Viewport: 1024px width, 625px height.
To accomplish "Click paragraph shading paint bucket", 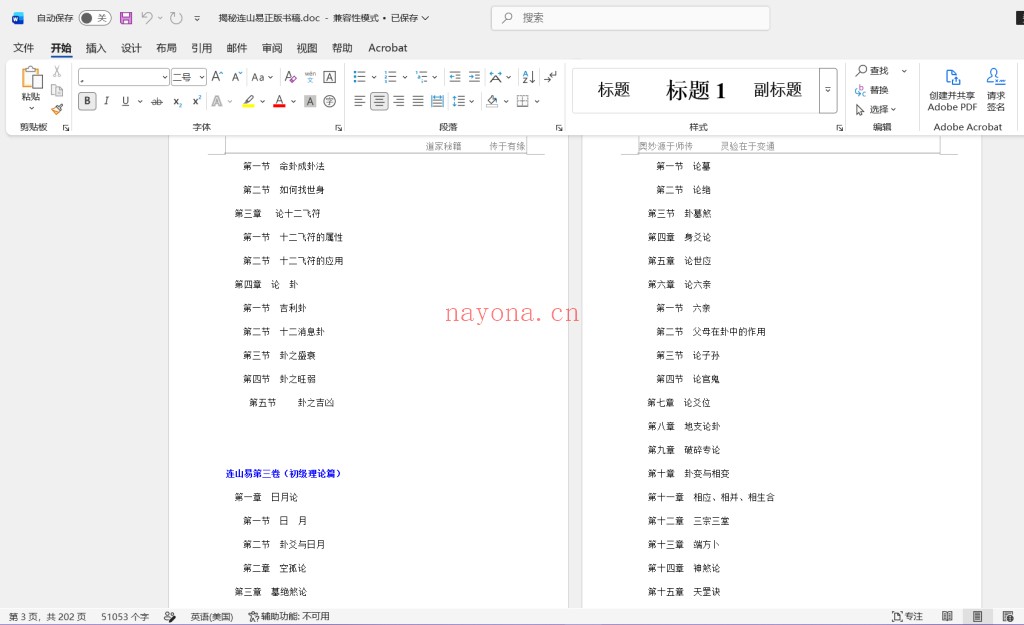I will (492, 101).
